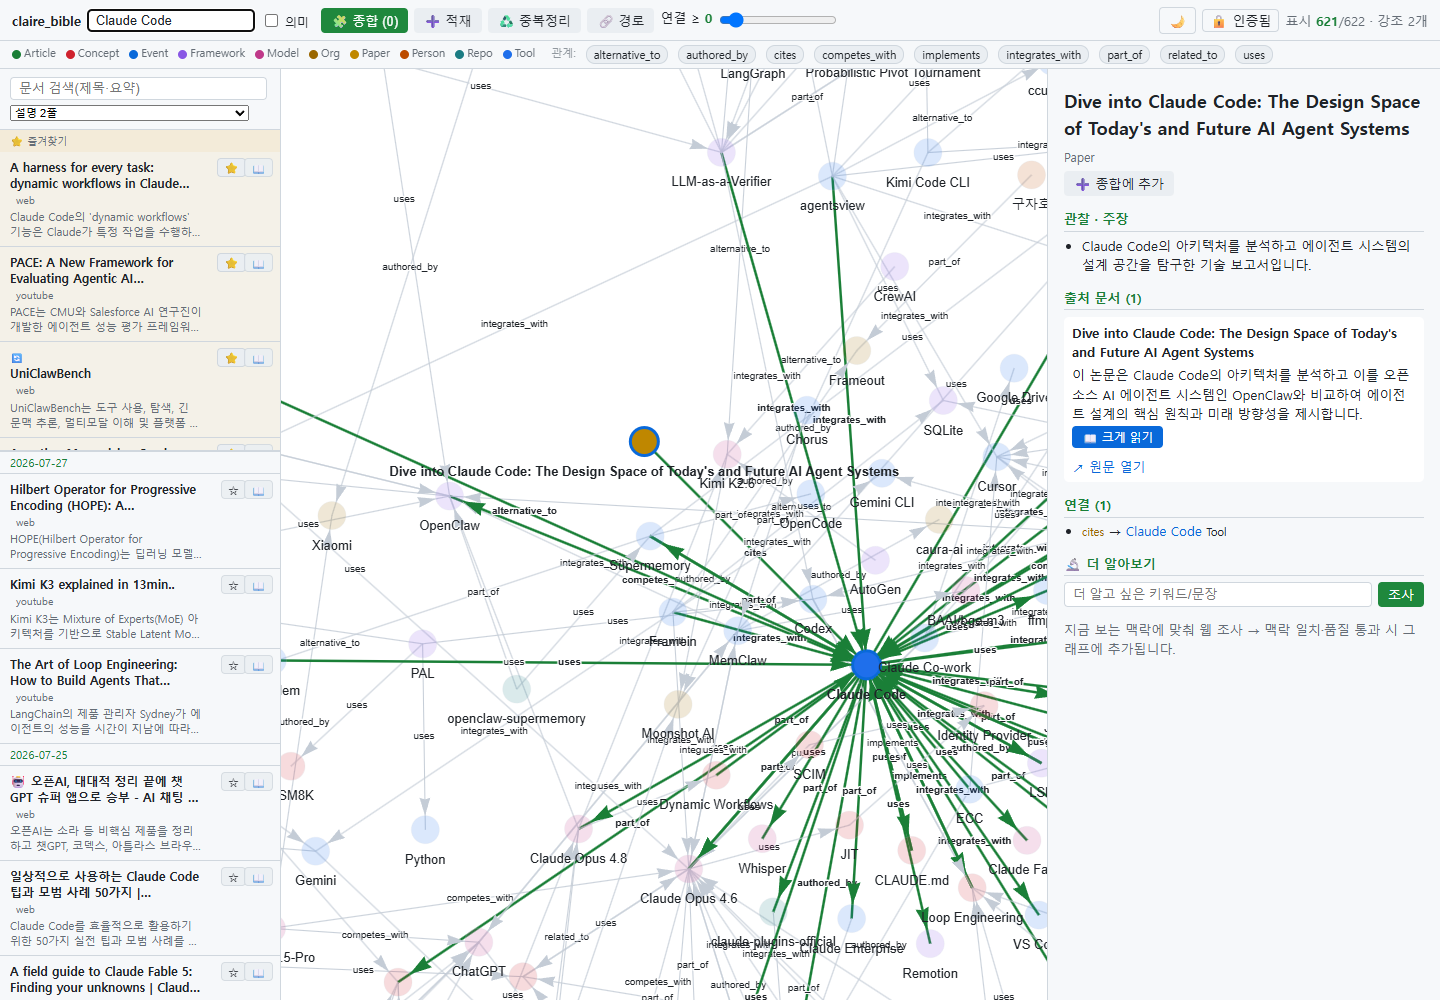Unfavorite 'A harness for every task' star
1440x1000 pixels.
click(231, 168)
